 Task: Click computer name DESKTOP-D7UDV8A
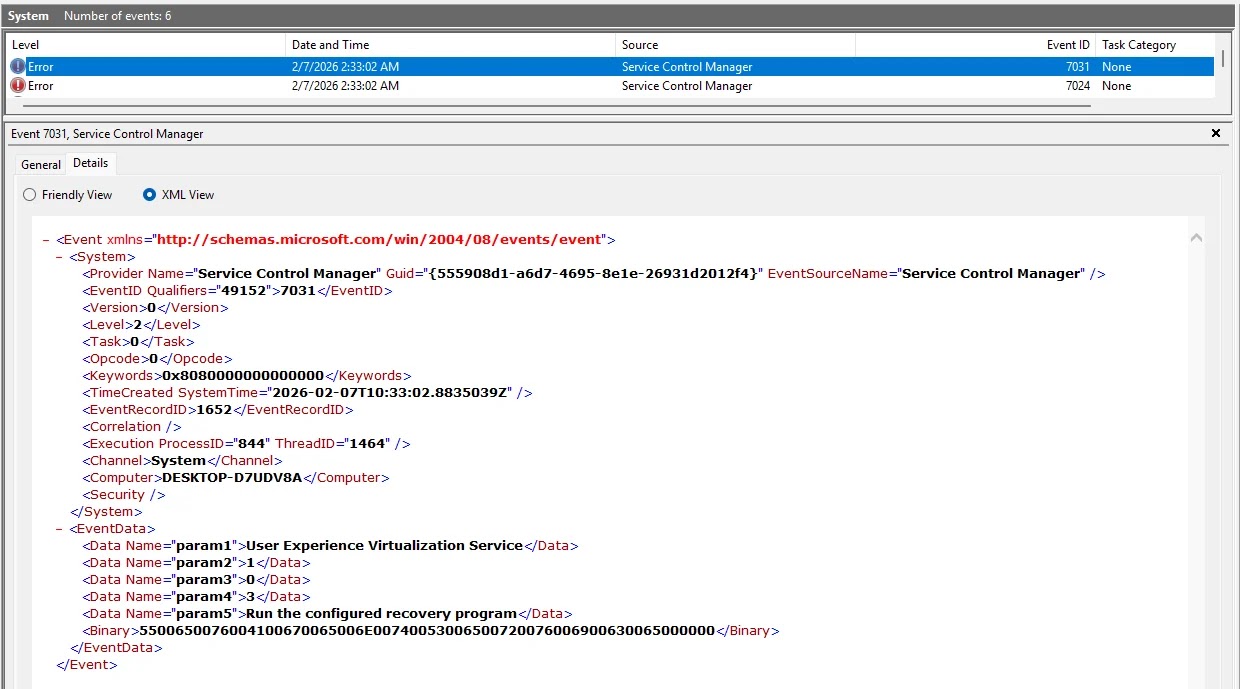point(232,478)
